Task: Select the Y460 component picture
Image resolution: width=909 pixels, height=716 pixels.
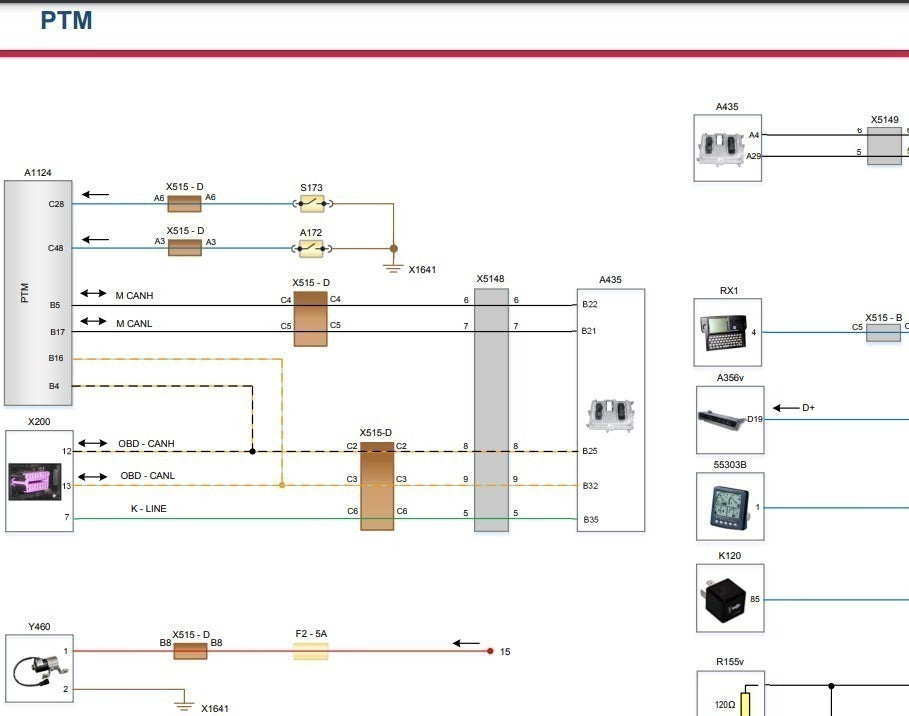Action: 35,670
